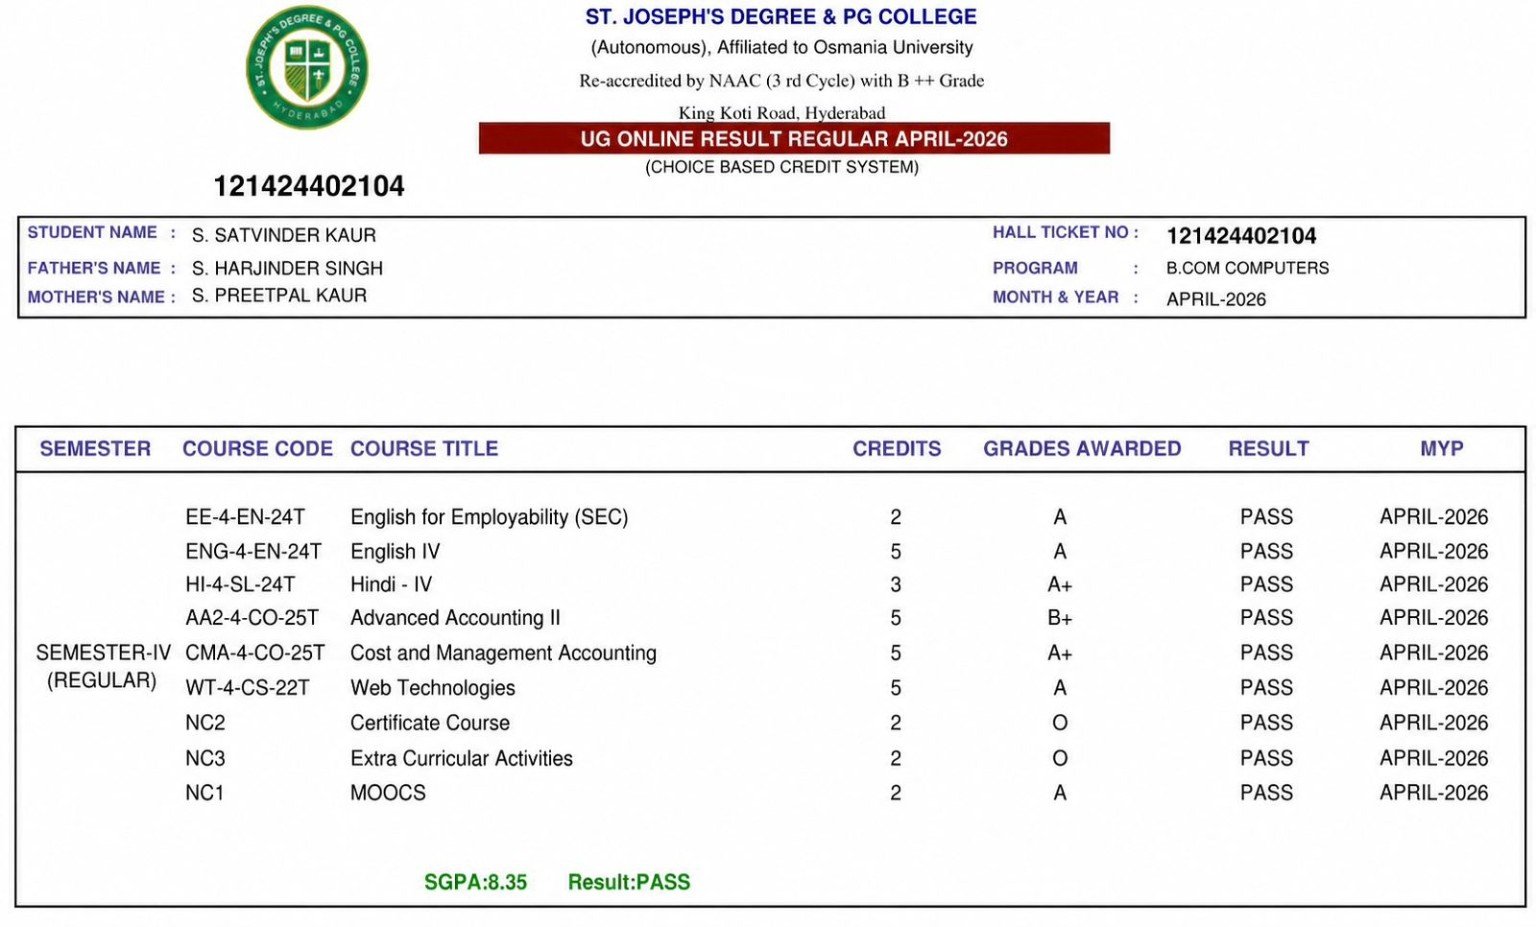Click the (CHOICE BASED CREDIT SYSTEM) subtitle
The image size is (1536, 927).
(782, 167)
